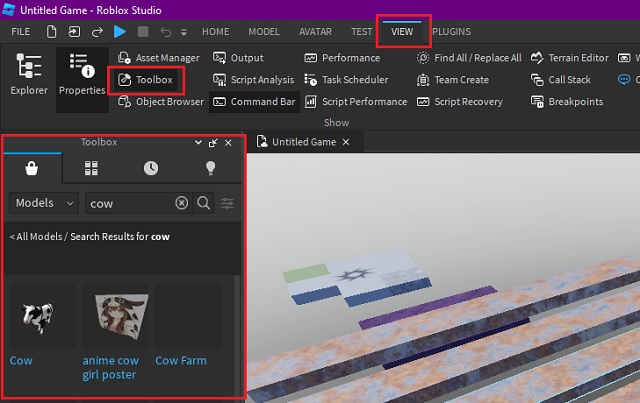Viewport: 640px width, 403px height.
Task: Open the Models category dropdown
Action: [x=44, y=203]
